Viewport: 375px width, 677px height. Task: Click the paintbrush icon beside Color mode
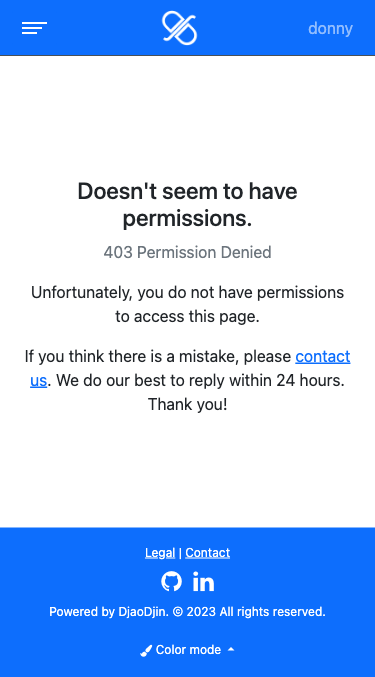[x=146, y=650]
